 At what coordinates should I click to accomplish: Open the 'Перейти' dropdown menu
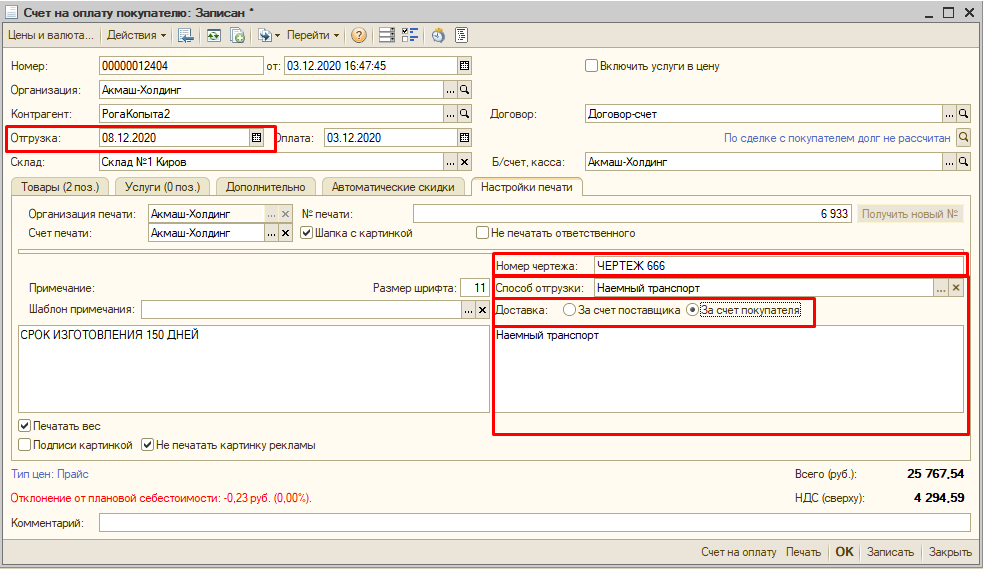pyautogui.click(x=312, y=35)
